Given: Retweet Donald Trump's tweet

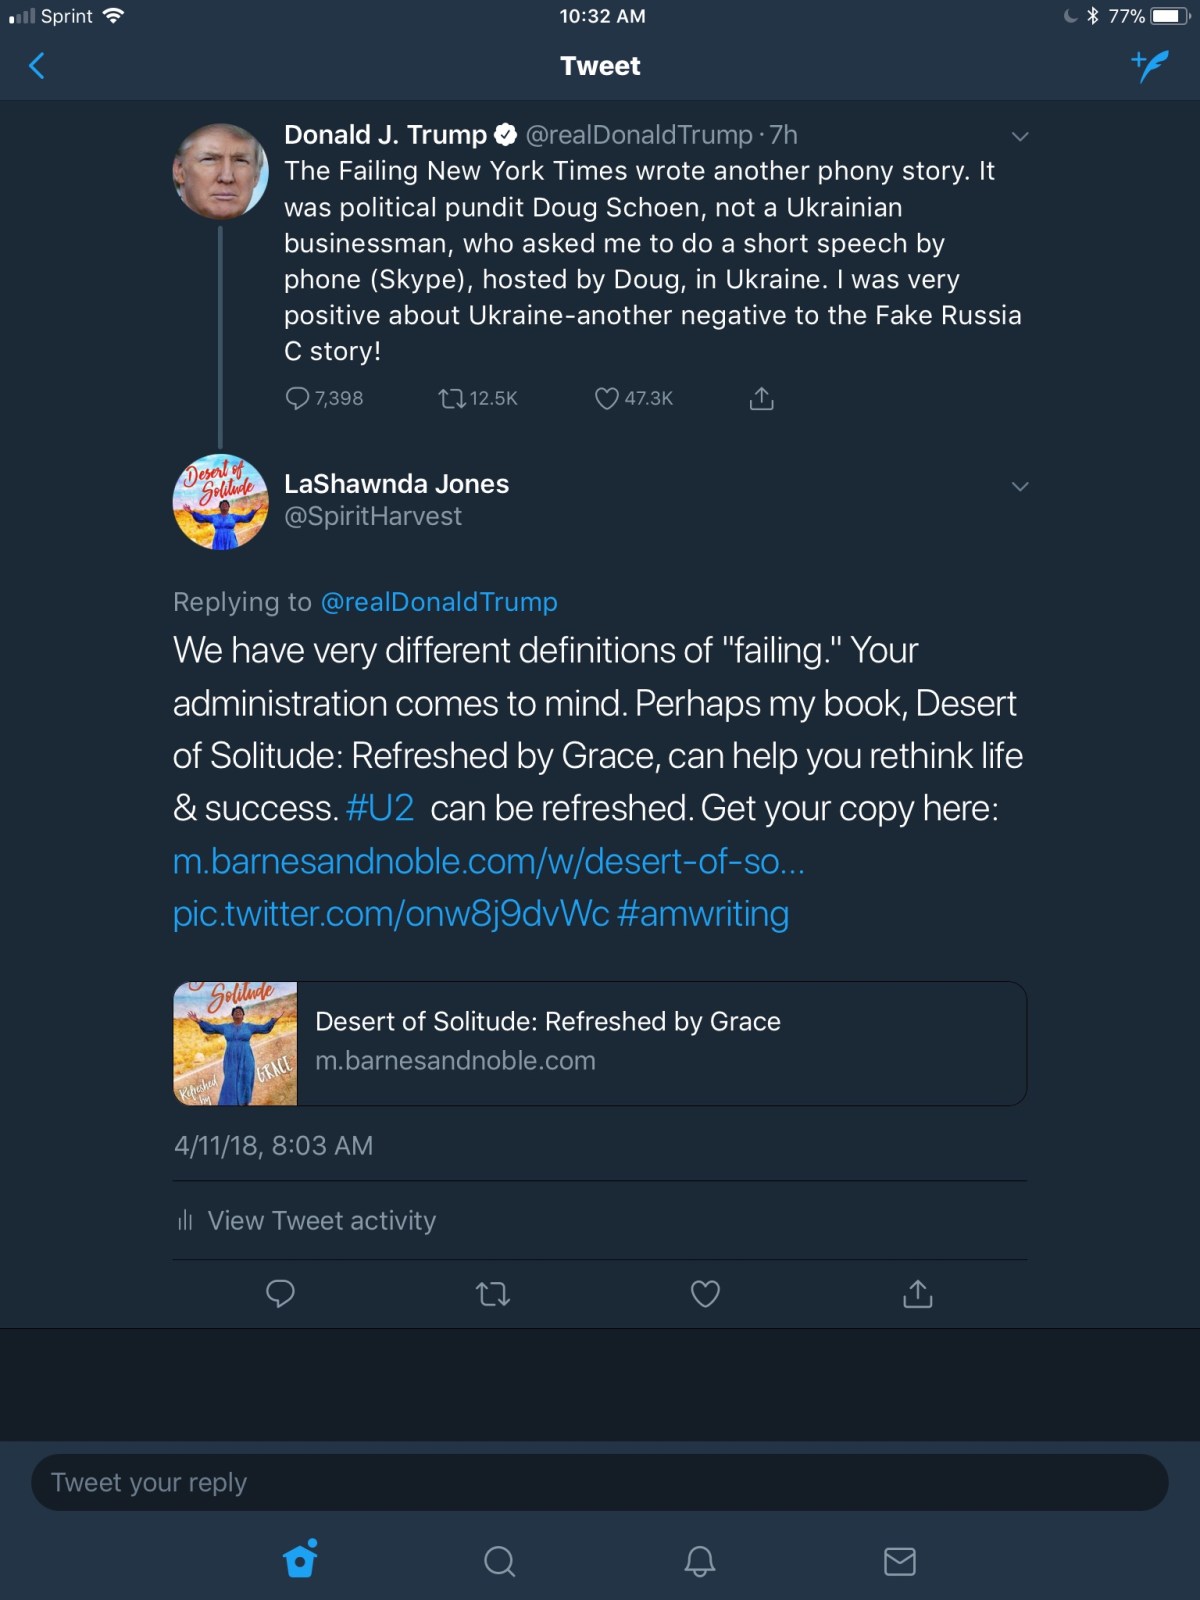Looking at the screenshot, I should [x=452, y=399].
